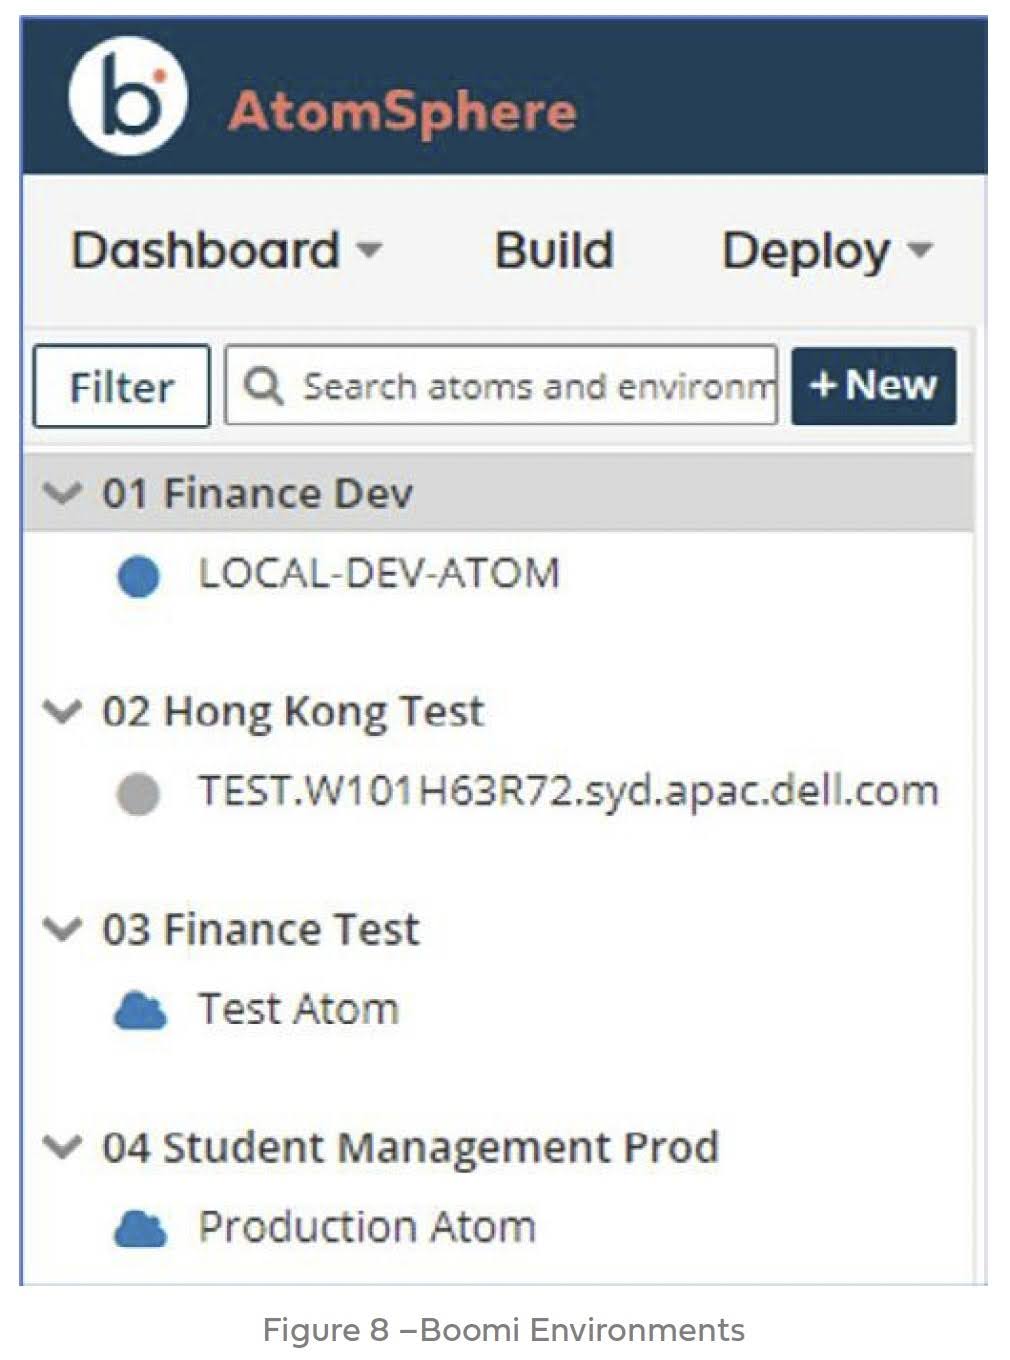Select the LOCAL-DEV-ATOM atom
The height and width of the screenshot is (1360, 1010).
click(x=378, y=574)
